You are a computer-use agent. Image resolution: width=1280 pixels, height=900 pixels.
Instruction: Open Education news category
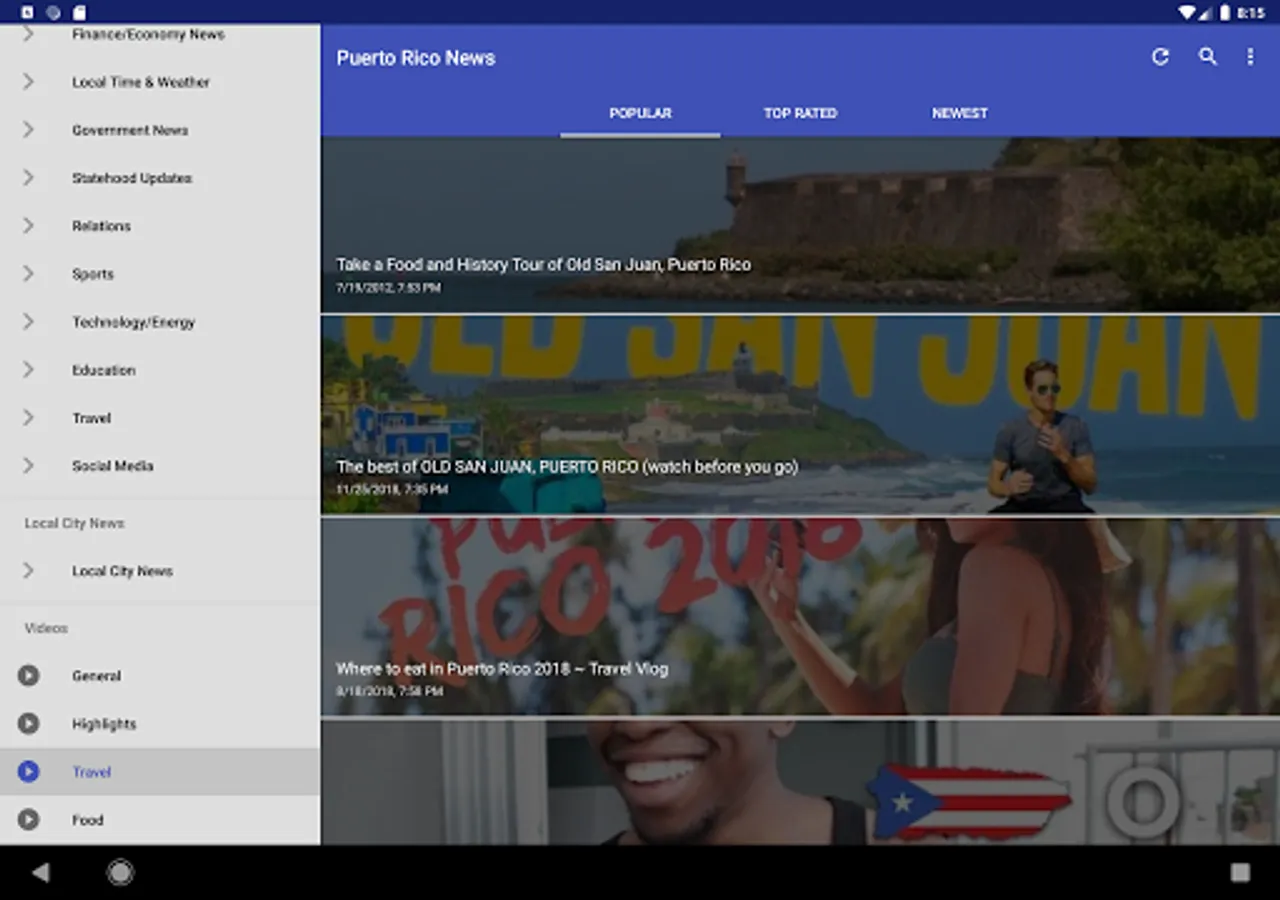point(160,370)
